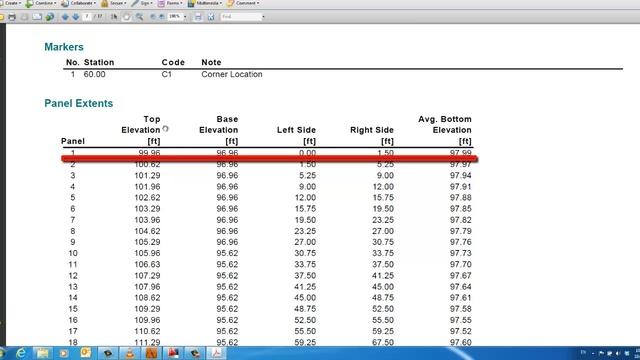Screen dimensions: 640x360
Task: Click the 'Base Elevation' column header
Action: 218,124
